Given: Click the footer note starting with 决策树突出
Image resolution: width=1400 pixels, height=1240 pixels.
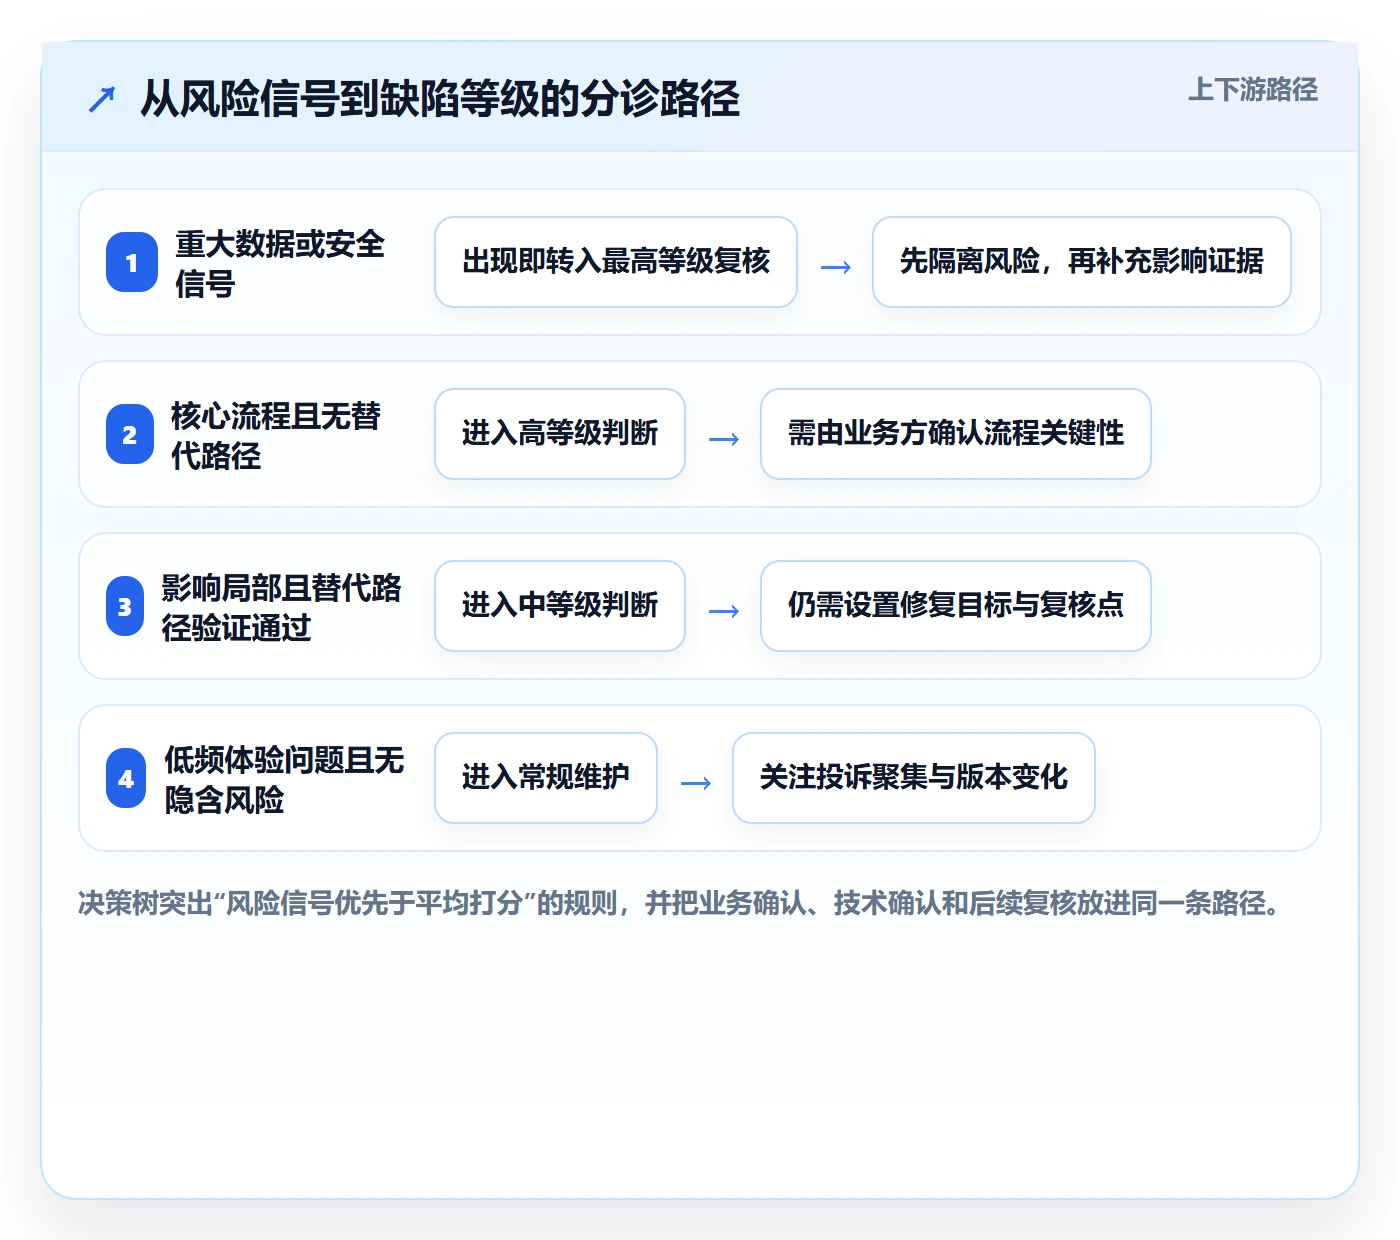Looking at the screenshot, I should coord(680,903).
